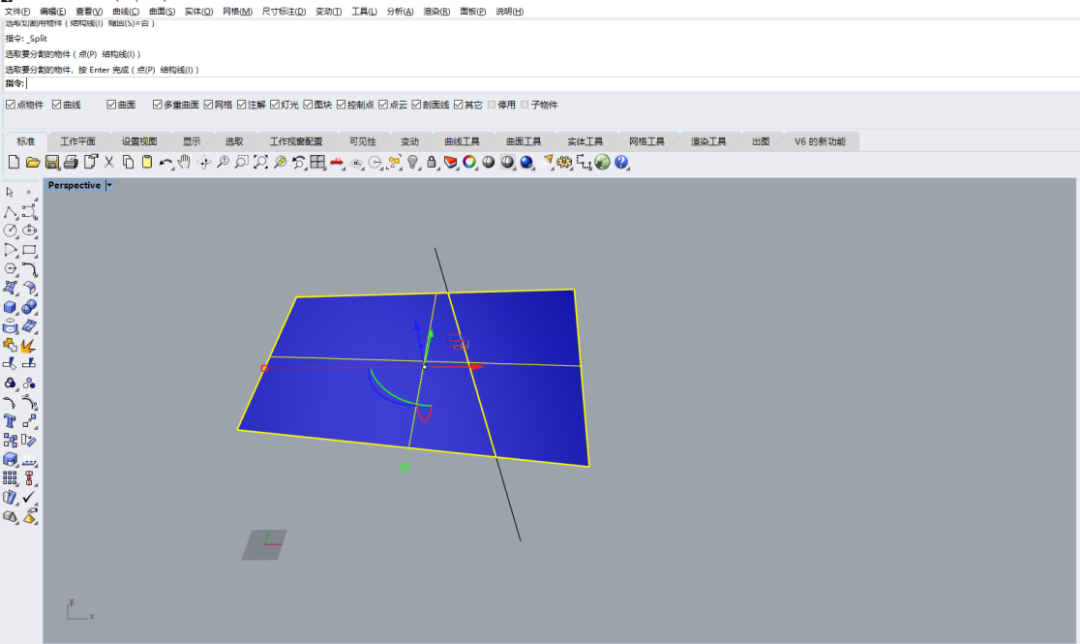This screenshot has width=1080, height=644.
Task: Click the Print icon in toolbar
Action: tap(70, 162)
